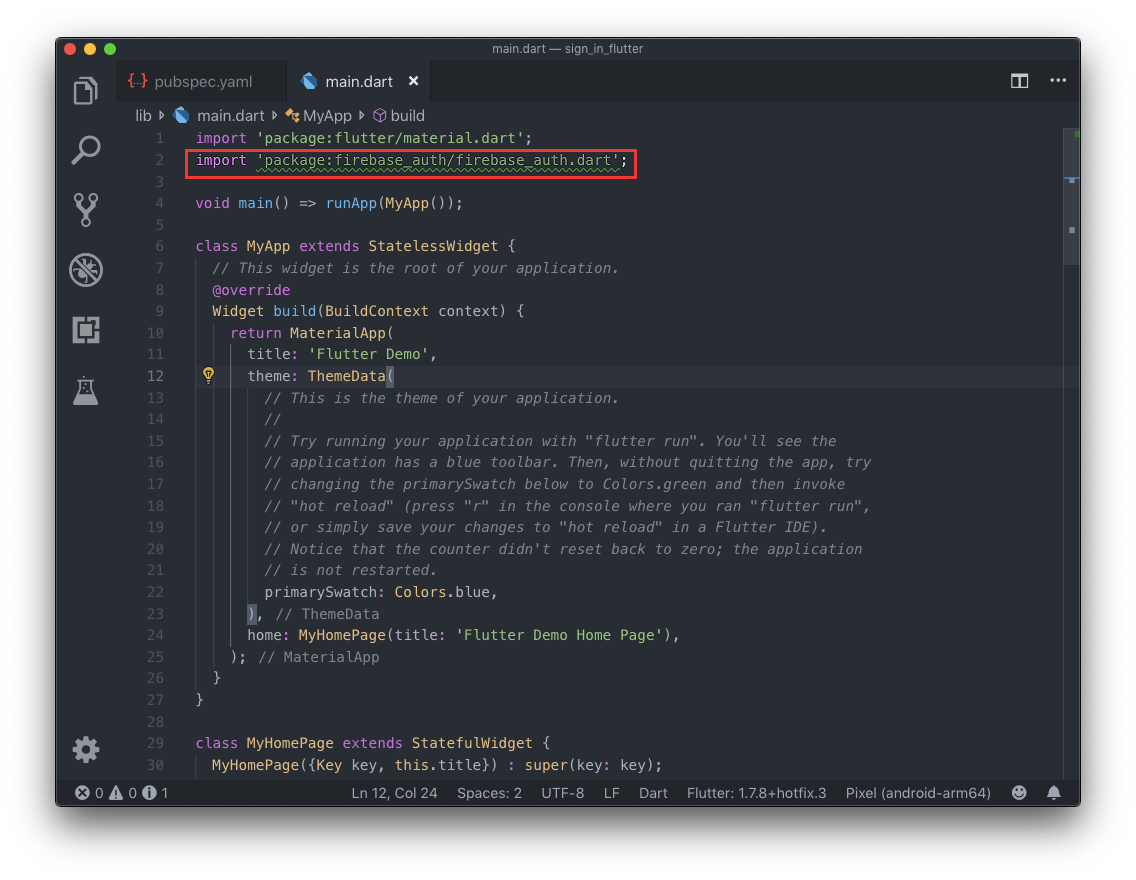Select the main.dart tab
This screenshot has width=1136, height=880.
[359, 81]
